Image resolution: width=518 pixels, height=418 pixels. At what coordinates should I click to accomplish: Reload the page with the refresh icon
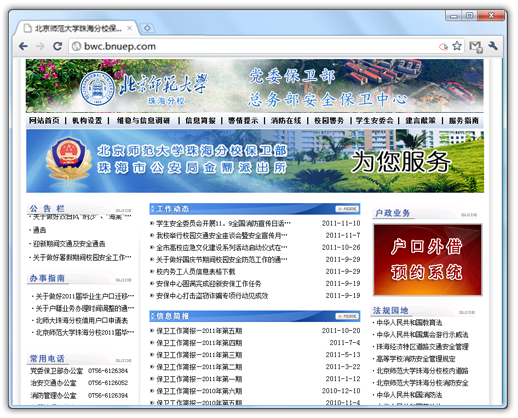tap(58, 46)
